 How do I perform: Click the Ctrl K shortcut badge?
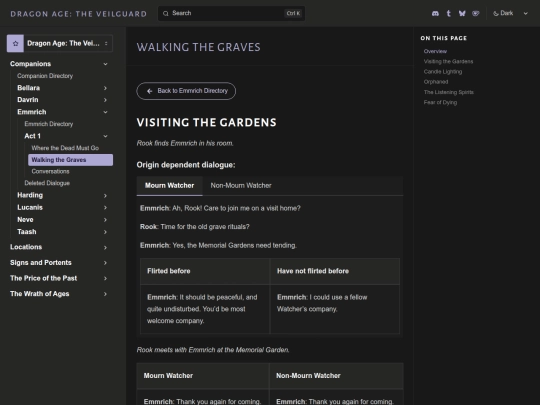(x=293, y=13)
